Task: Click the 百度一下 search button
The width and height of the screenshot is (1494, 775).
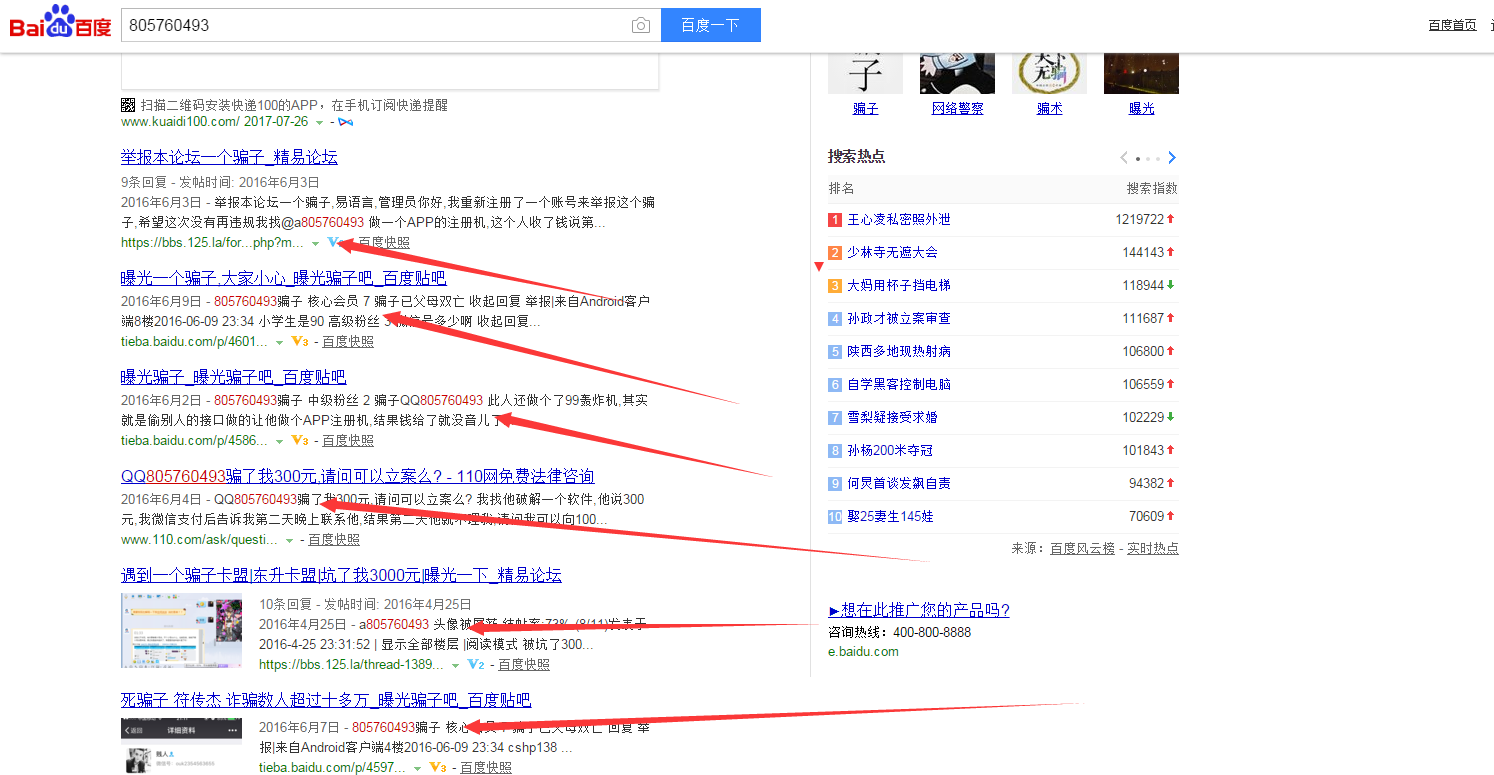Action: pyautogui.click(x=710, y=25)
